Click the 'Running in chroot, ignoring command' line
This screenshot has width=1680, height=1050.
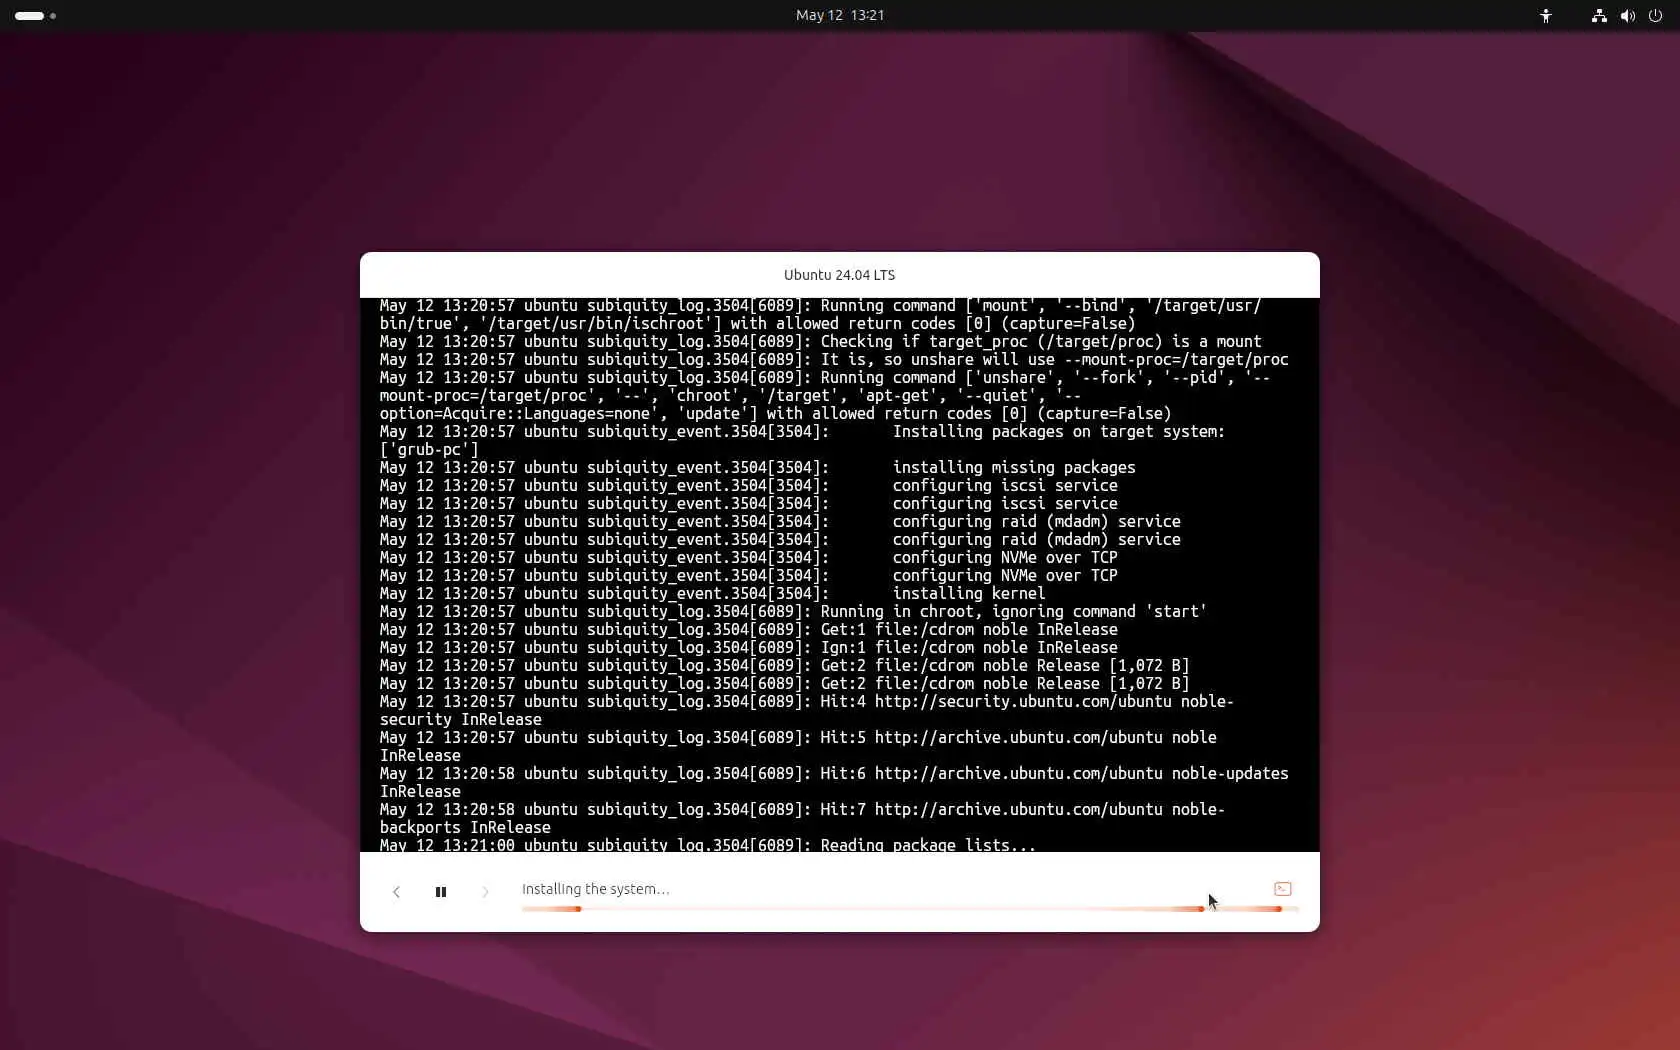(x=793, y=611)
